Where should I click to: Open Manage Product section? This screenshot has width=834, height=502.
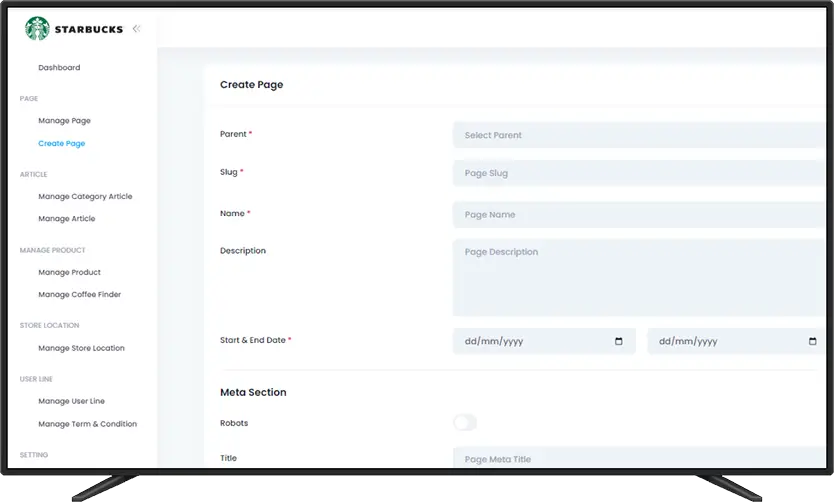click(x=69, y=272)
